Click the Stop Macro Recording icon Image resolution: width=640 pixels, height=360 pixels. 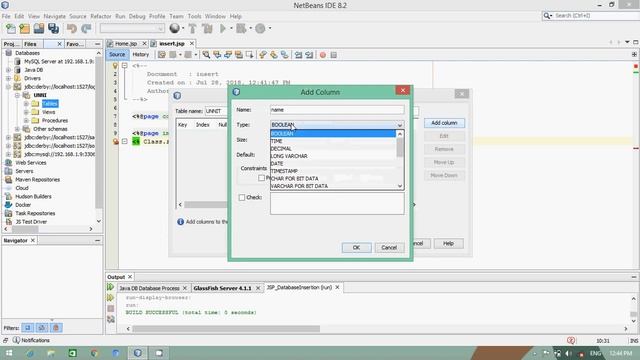click(x=333, y=55)
